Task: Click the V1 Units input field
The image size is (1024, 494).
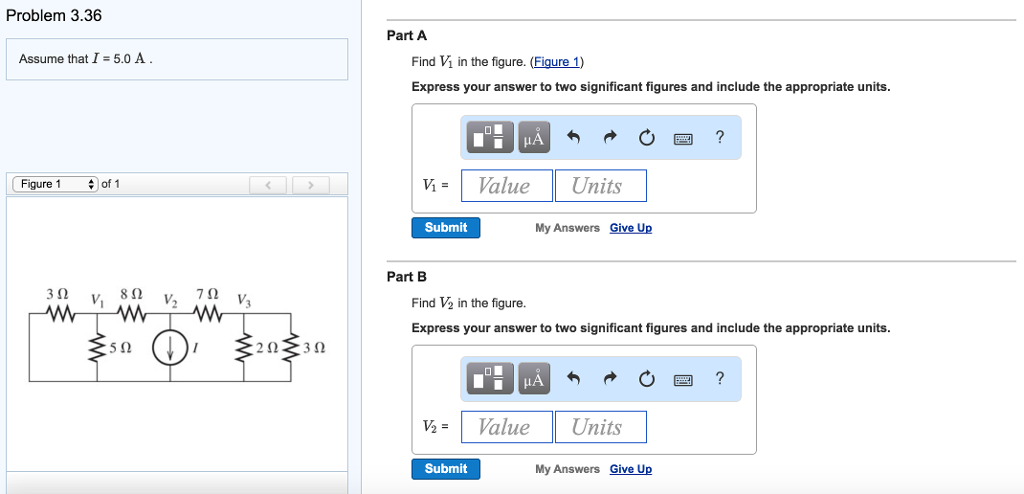Action: [x=601, y=186]
